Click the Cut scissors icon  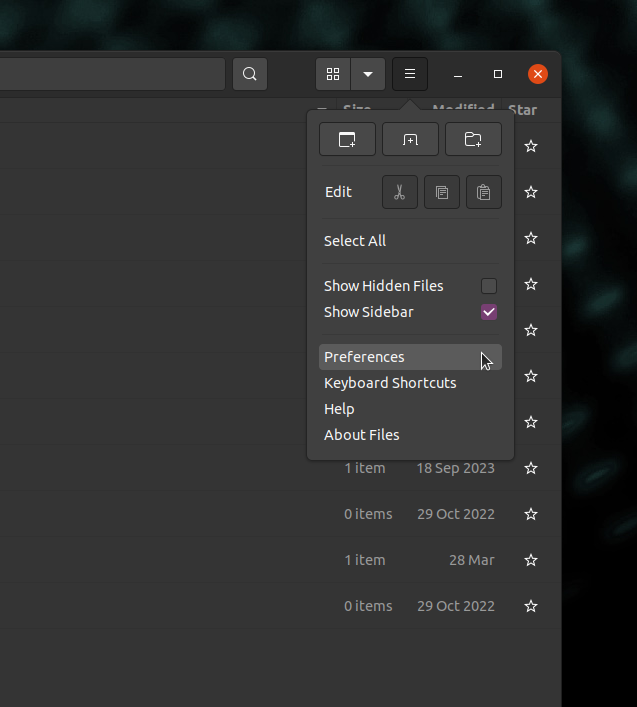(x=399, y=192)
